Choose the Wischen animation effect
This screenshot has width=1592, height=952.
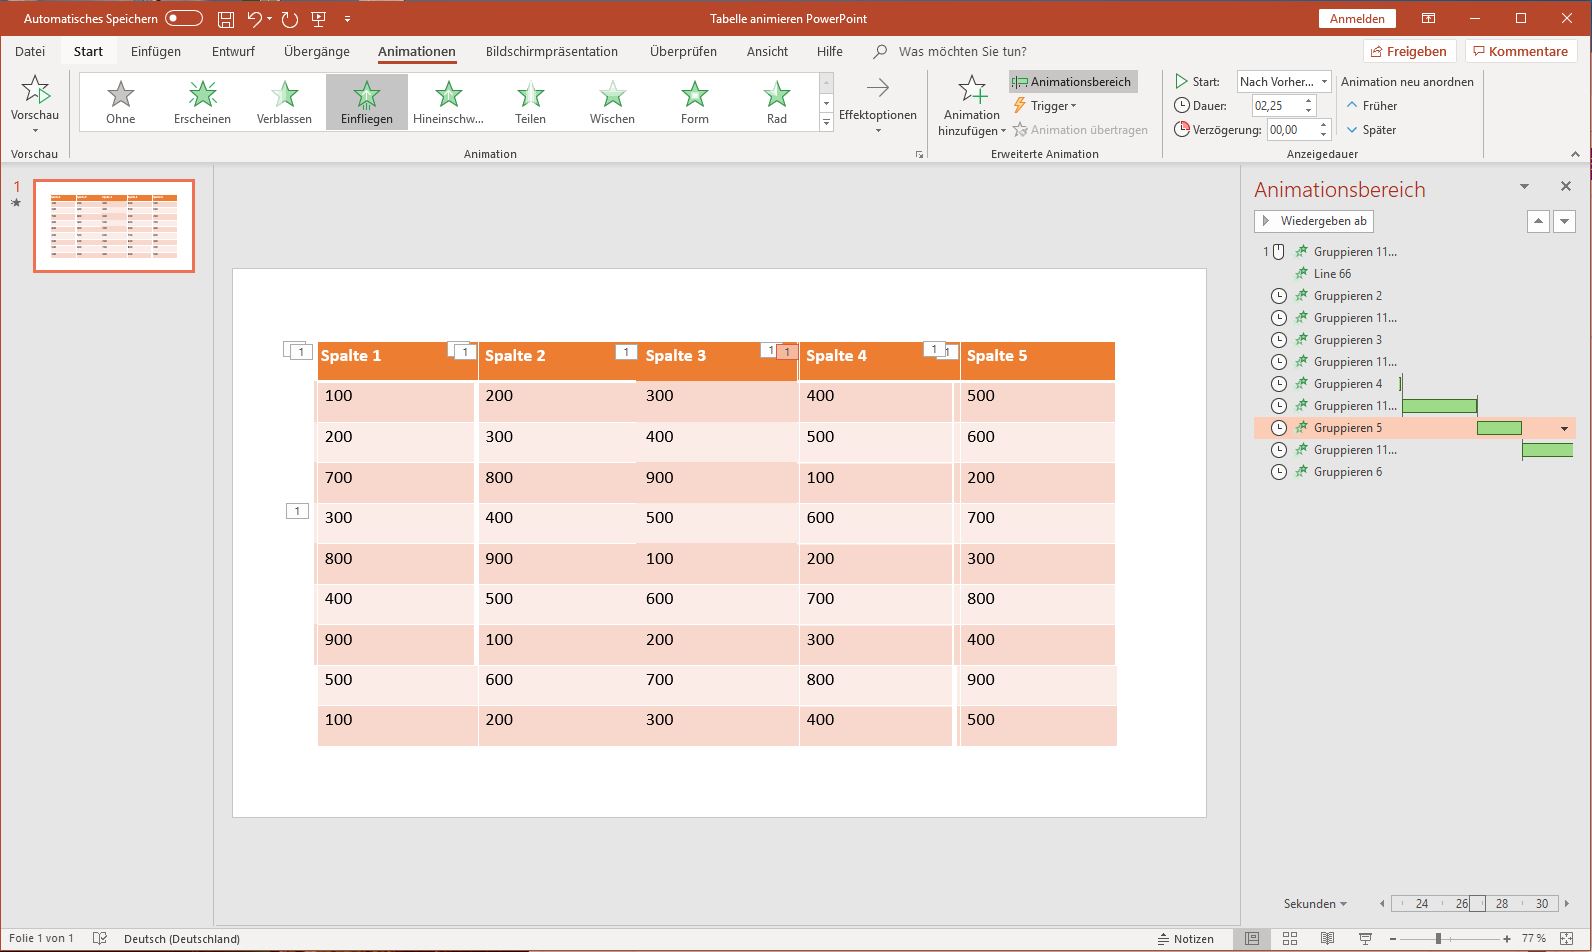click(x=612, y=102)
